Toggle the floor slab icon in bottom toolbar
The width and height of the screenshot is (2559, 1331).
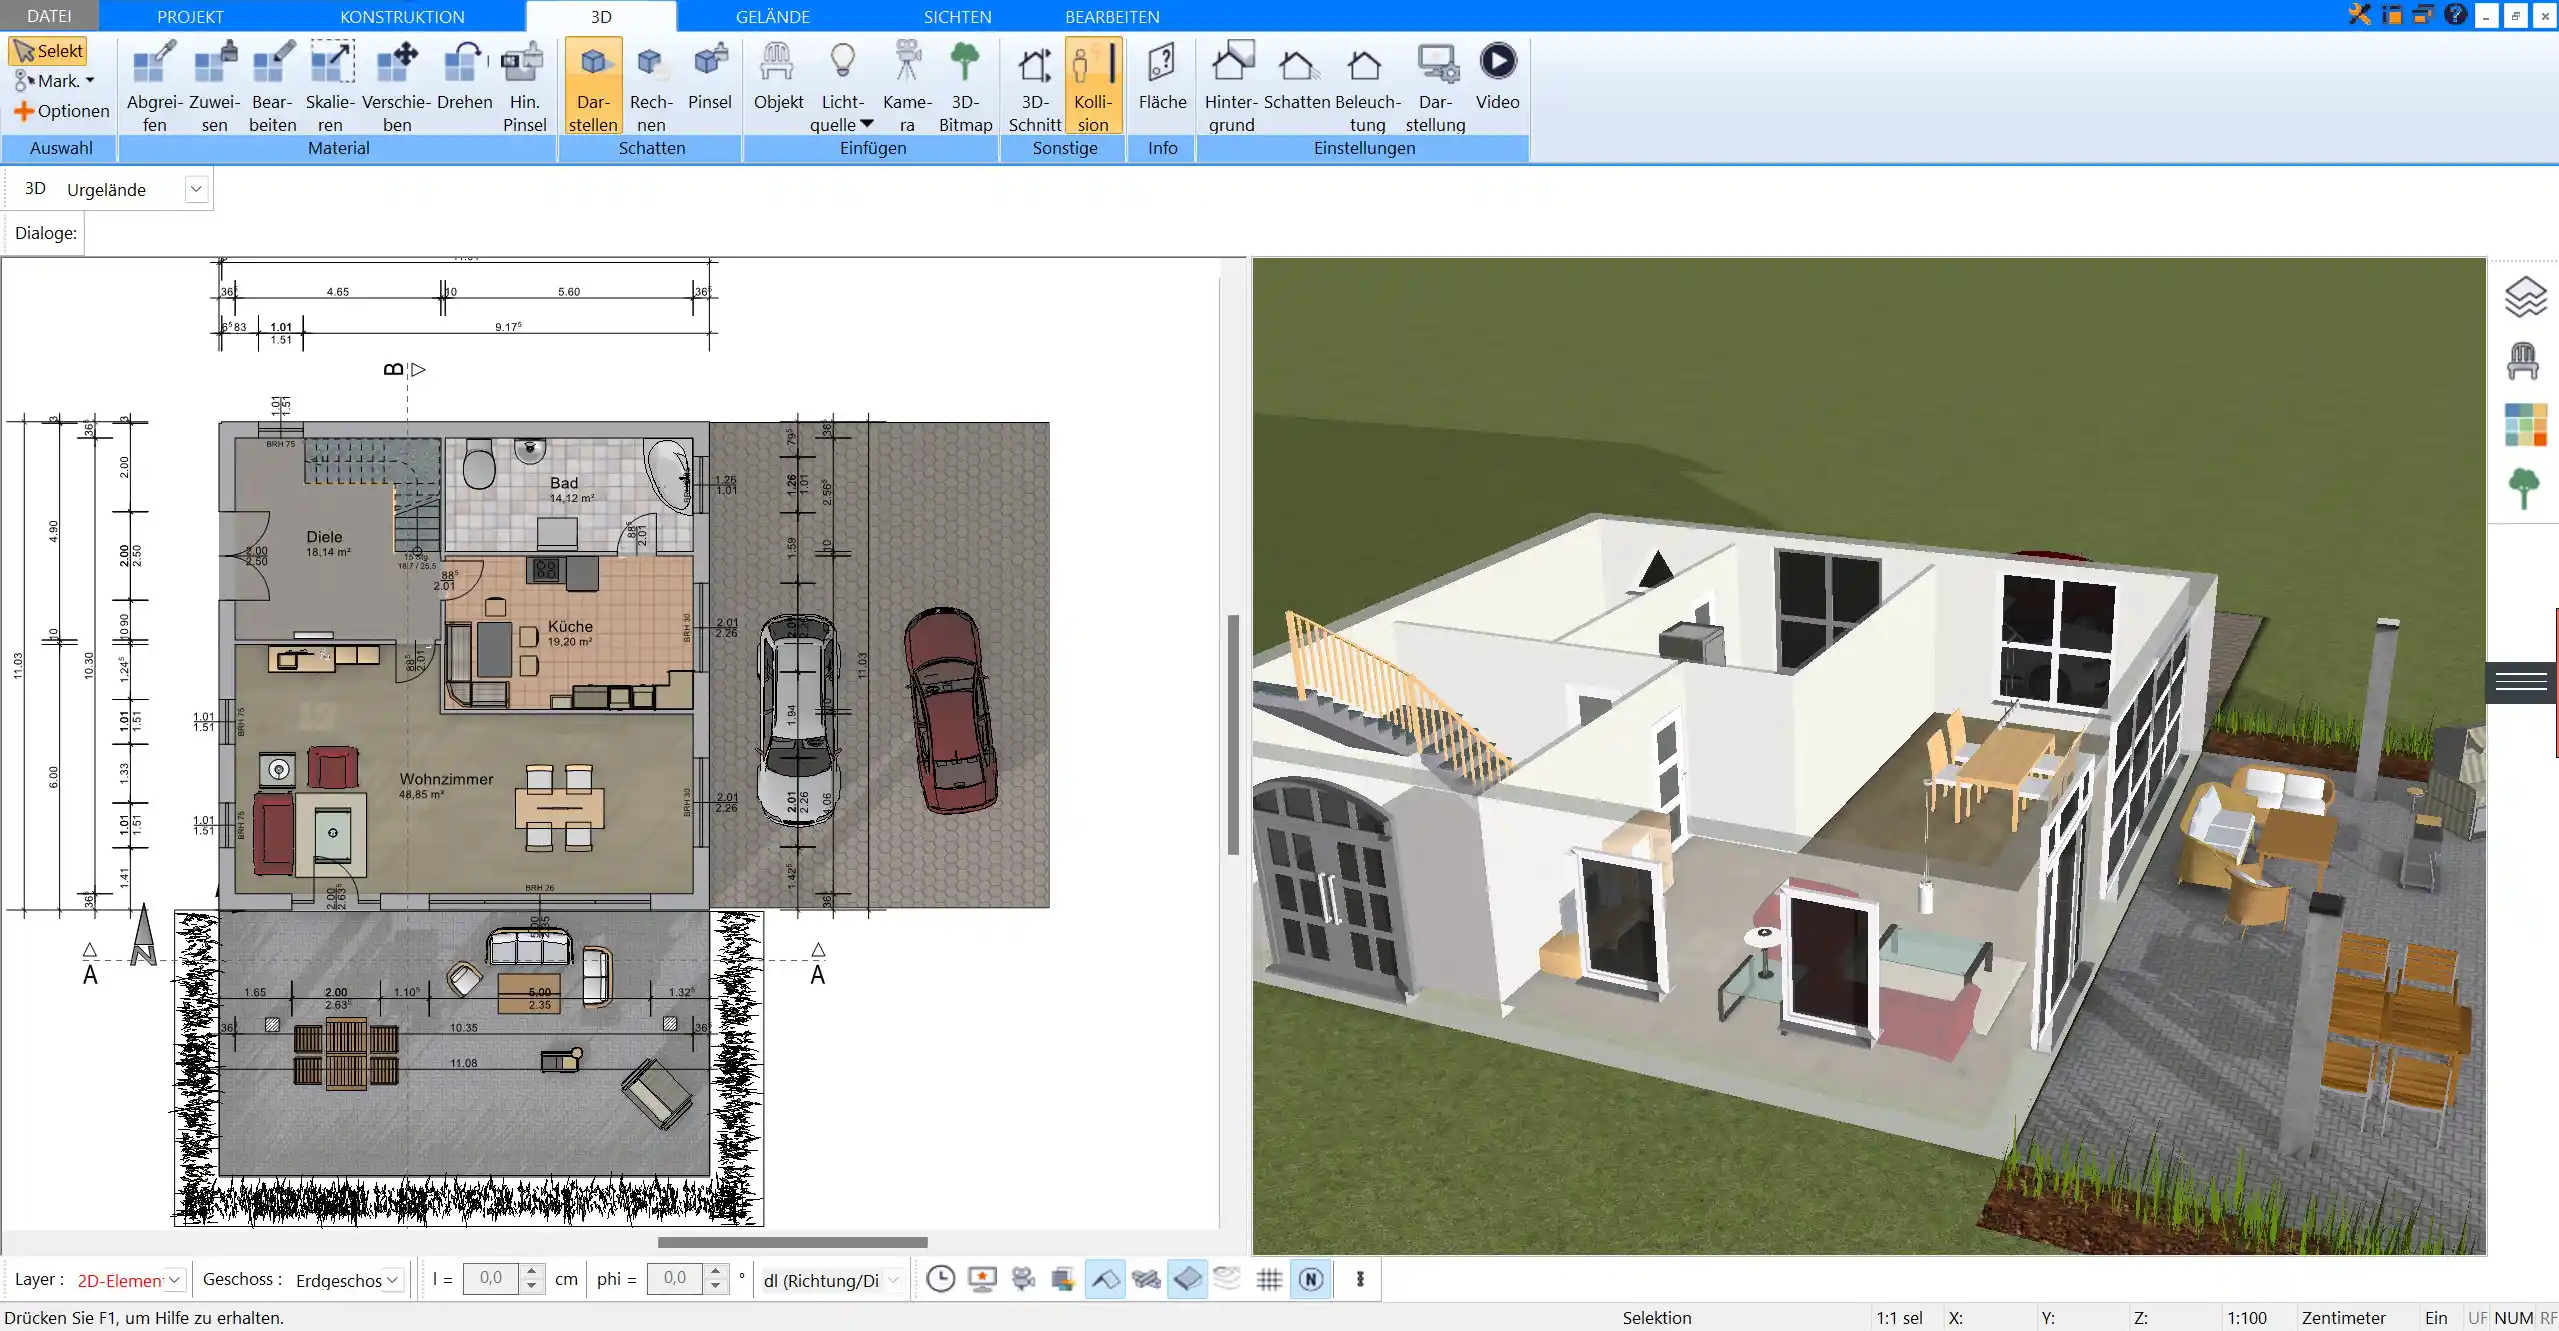click(1187, 1279)
